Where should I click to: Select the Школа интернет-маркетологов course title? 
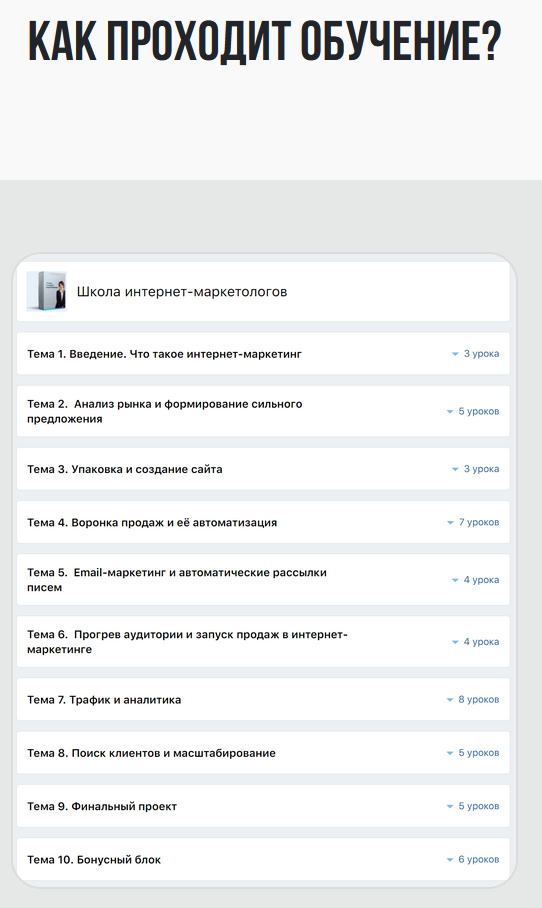point(182,291)
